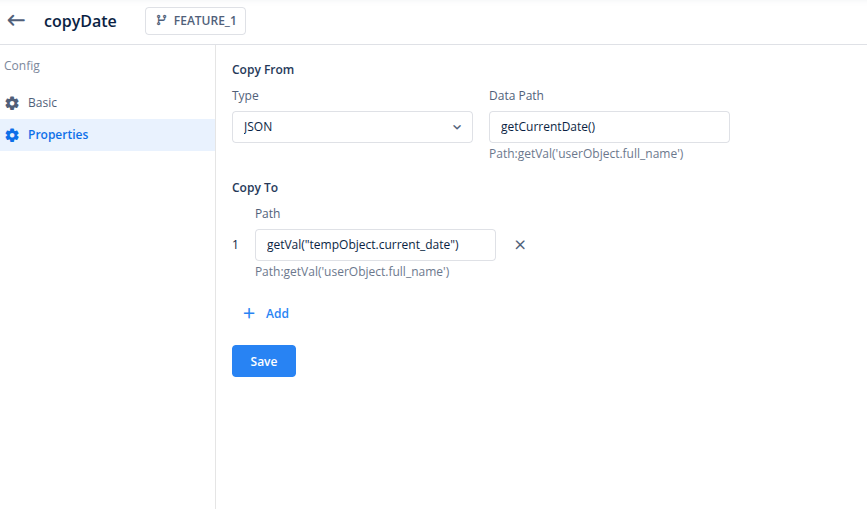Click the Copy To section heading
867x509 pixels.
(255, 188)
